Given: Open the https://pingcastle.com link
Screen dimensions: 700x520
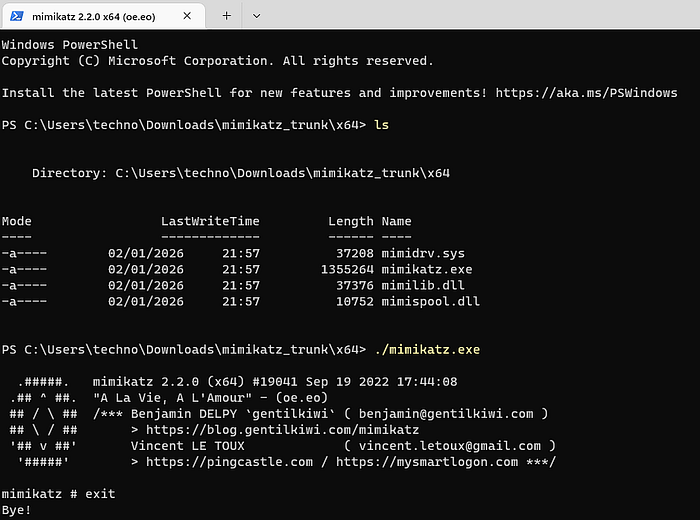Looking at the screenshot, I should (x=229, y=462).
